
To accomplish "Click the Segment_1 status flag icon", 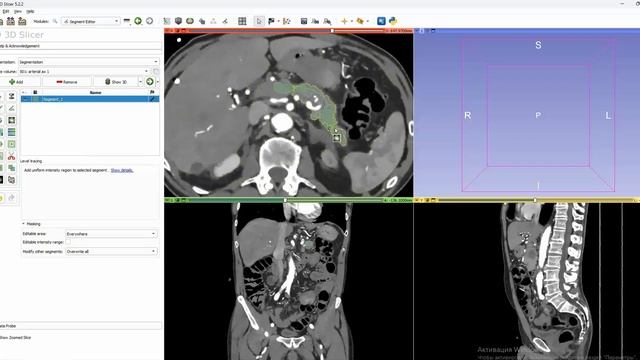I will (x=153, y=99).
